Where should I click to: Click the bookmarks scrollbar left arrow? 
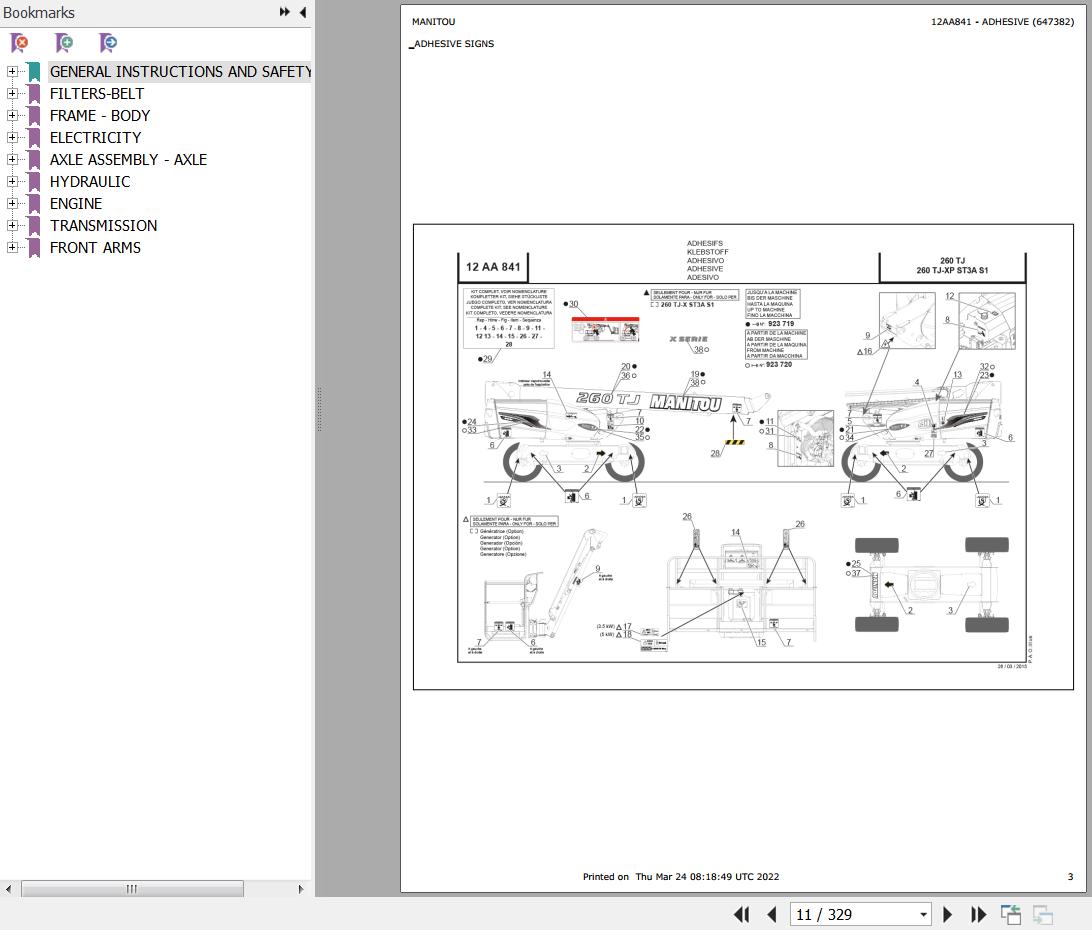point(8,889)
